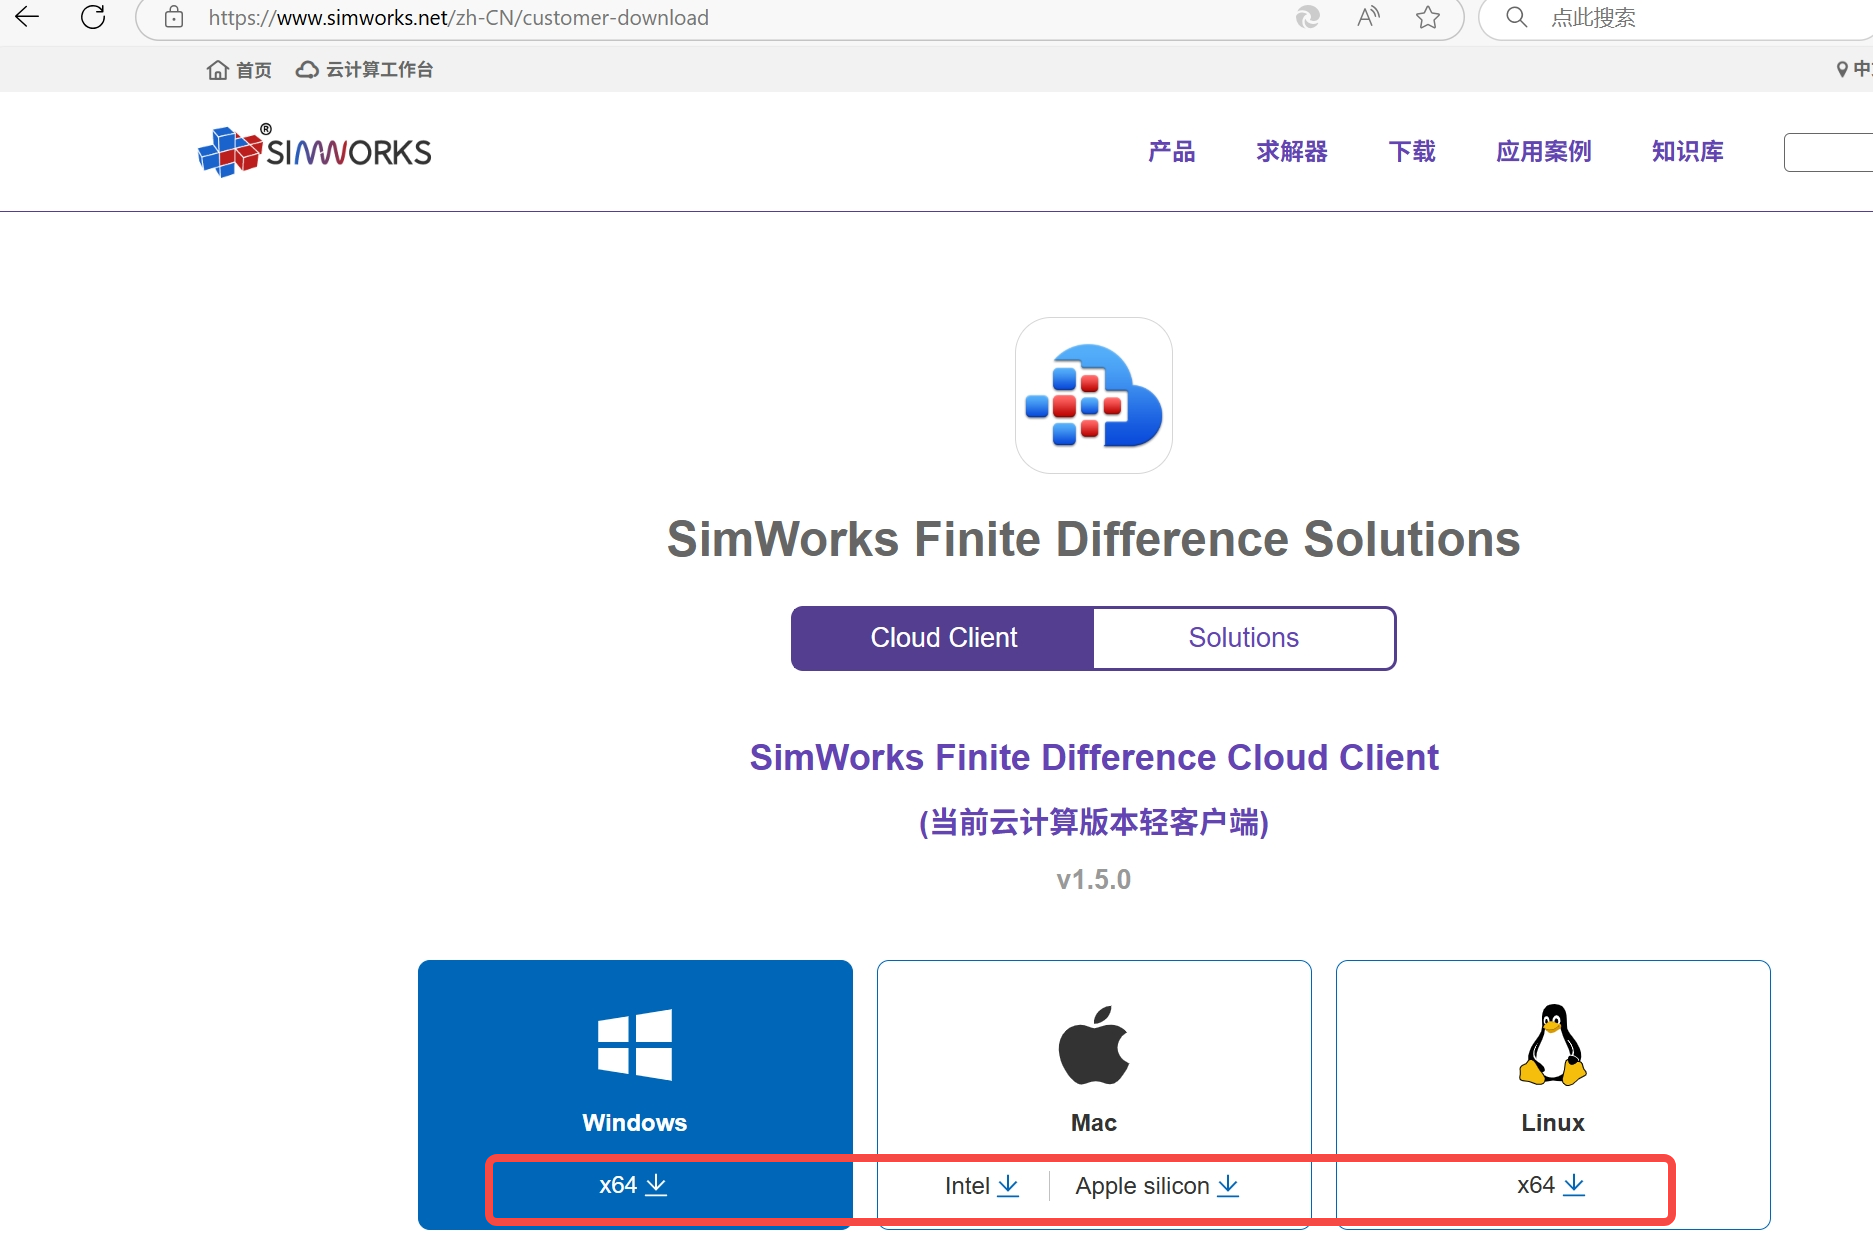Click the SimWorks Finite Difference Cloud Client heading

click(x=1094, y=758)
